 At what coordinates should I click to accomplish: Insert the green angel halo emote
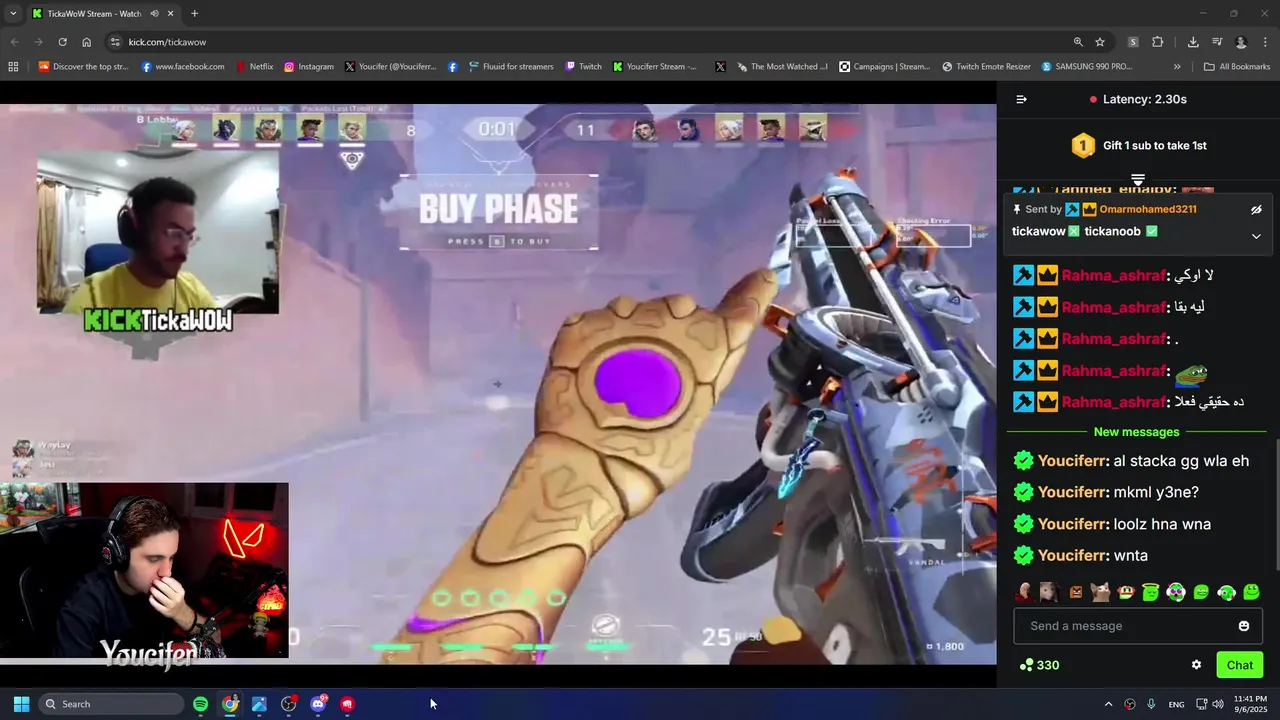(x=1150, y=592)
